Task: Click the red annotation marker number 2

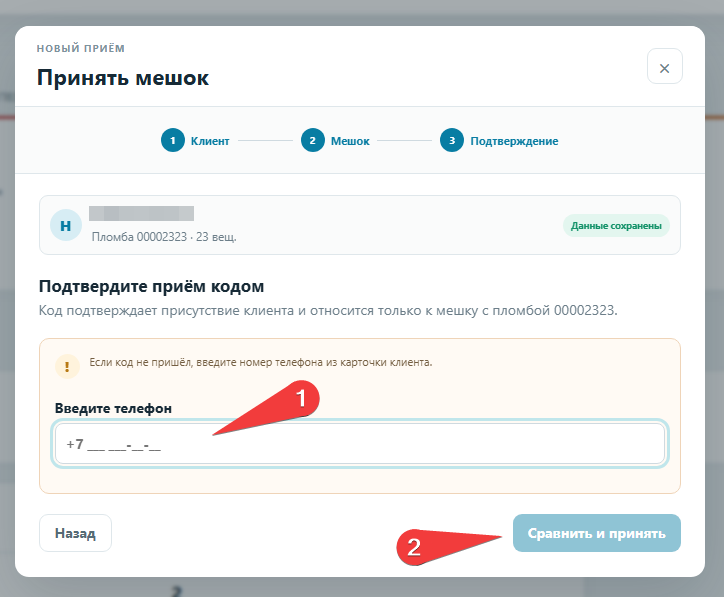Action: tap(414, 548)
